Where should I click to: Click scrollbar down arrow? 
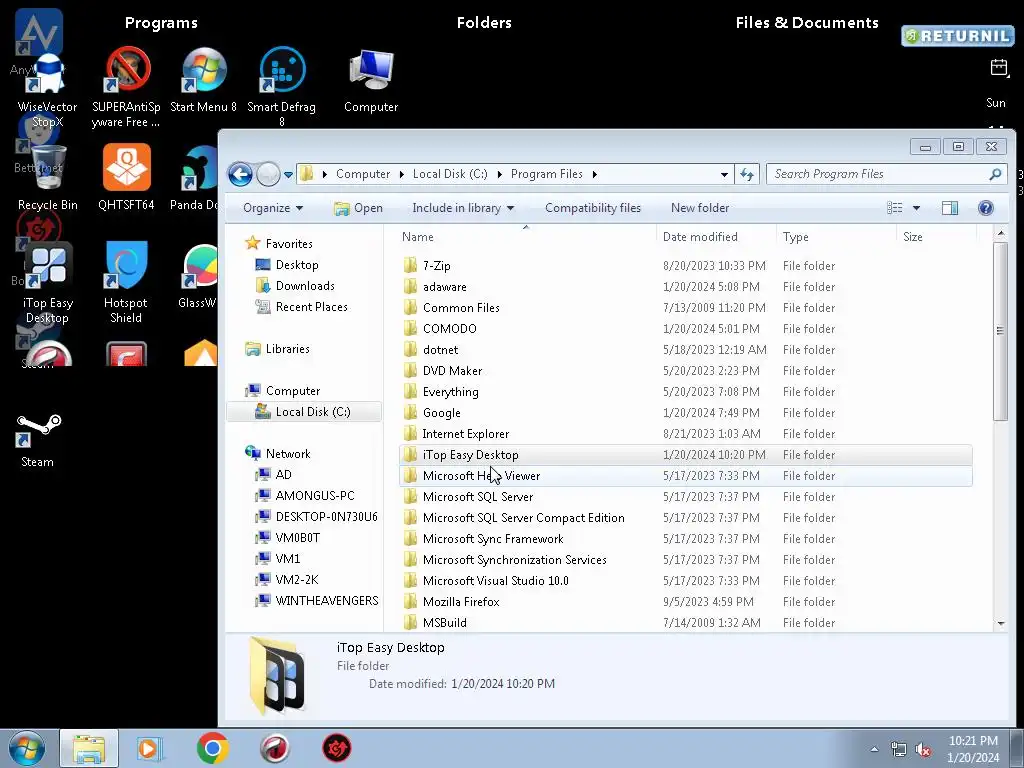1000,624
